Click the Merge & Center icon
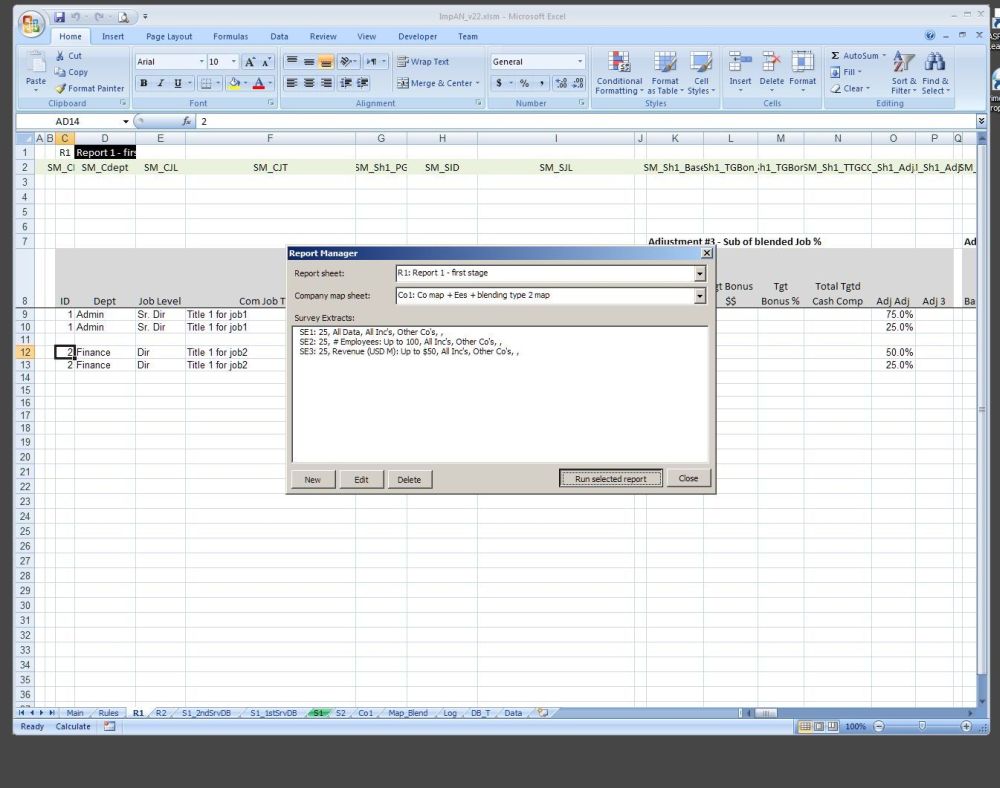Screen dimensions: 1000x788 (x=402, y=83)
